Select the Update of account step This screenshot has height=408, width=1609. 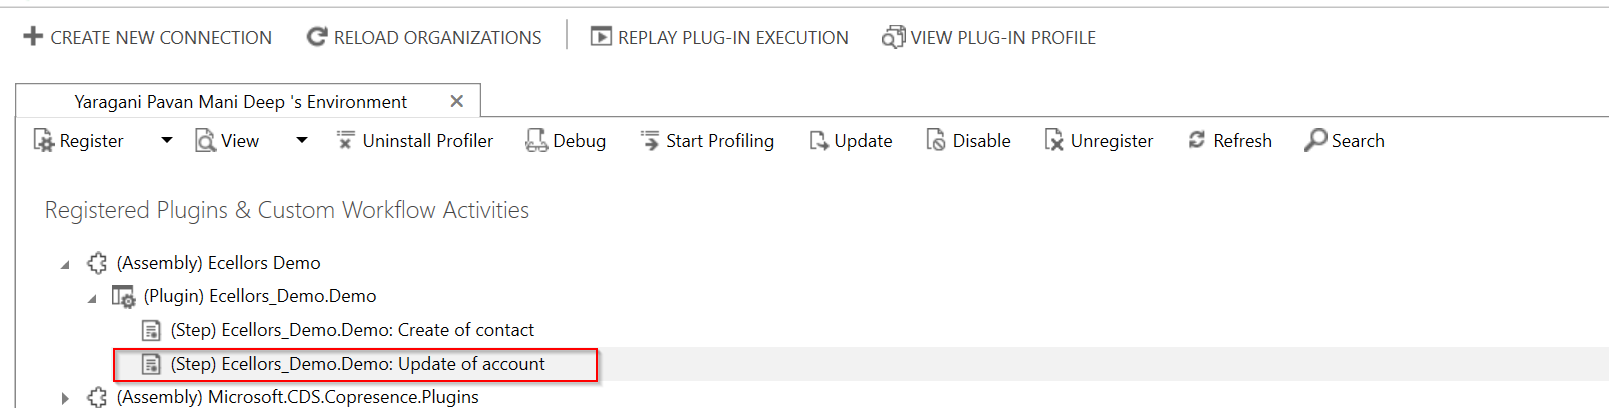pos(357,364)
